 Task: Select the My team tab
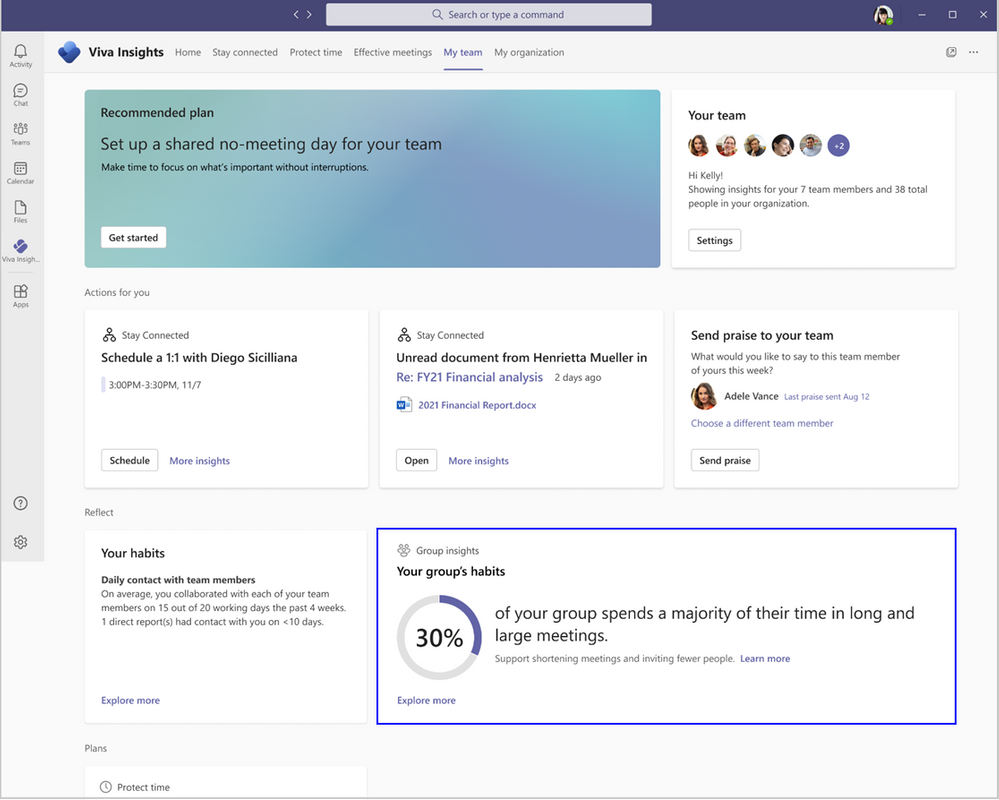coord(463,52)
